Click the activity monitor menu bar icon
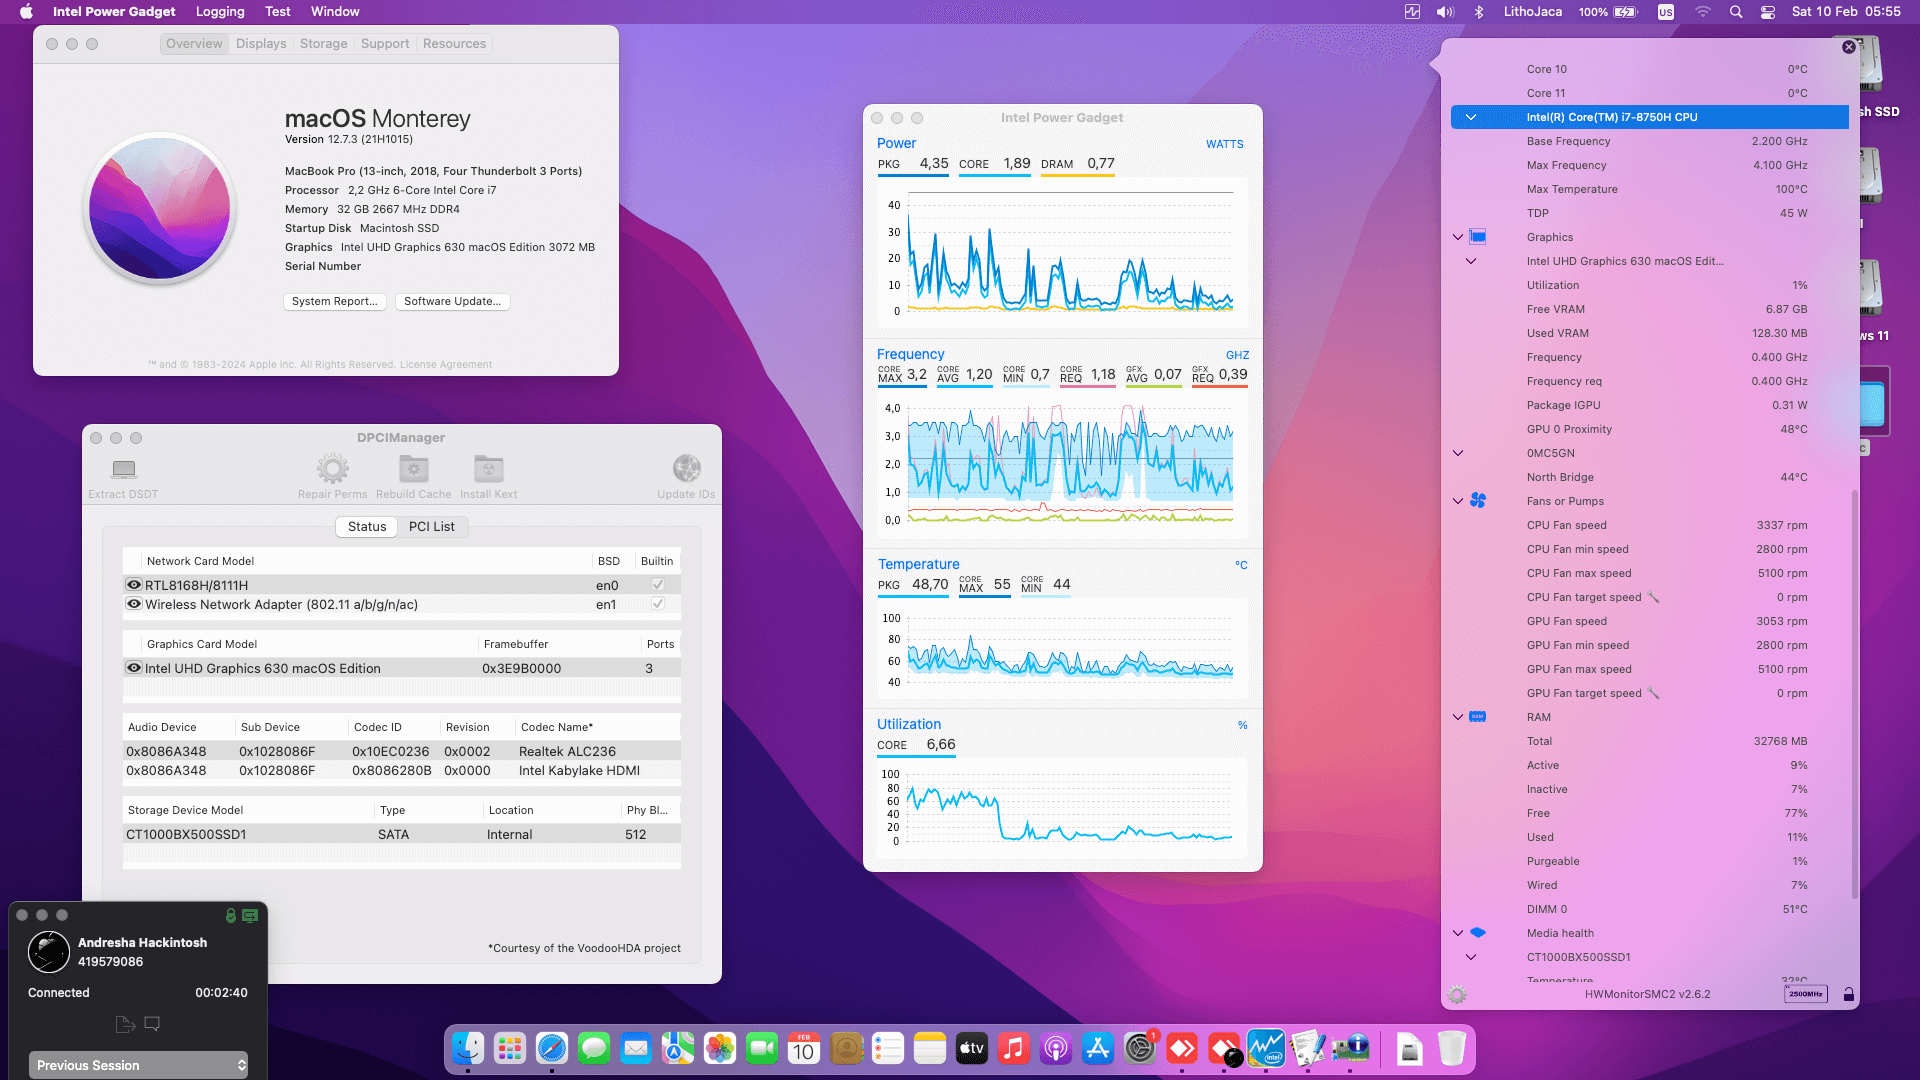This screenshot has width=1920, height=1080. (x=1412, y=12)
